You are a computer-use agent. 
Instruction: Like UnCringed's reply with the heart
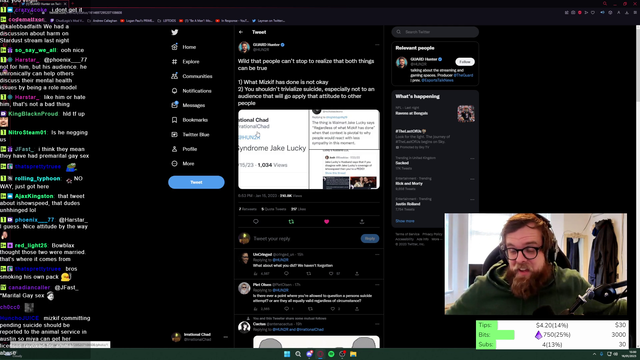[331, 273]
